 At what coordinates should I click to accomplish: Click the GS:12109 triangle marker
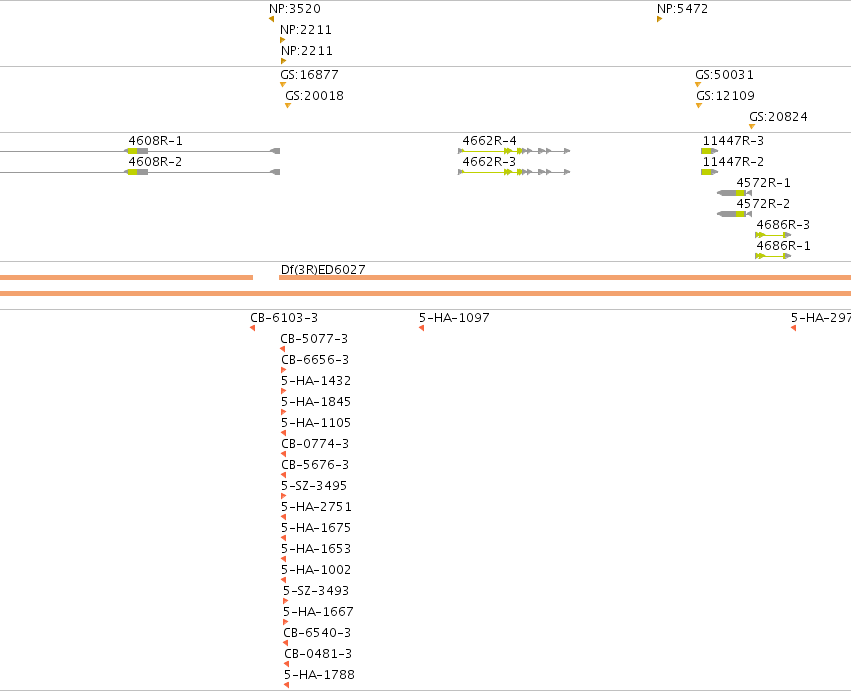click(x=699, y=105)
